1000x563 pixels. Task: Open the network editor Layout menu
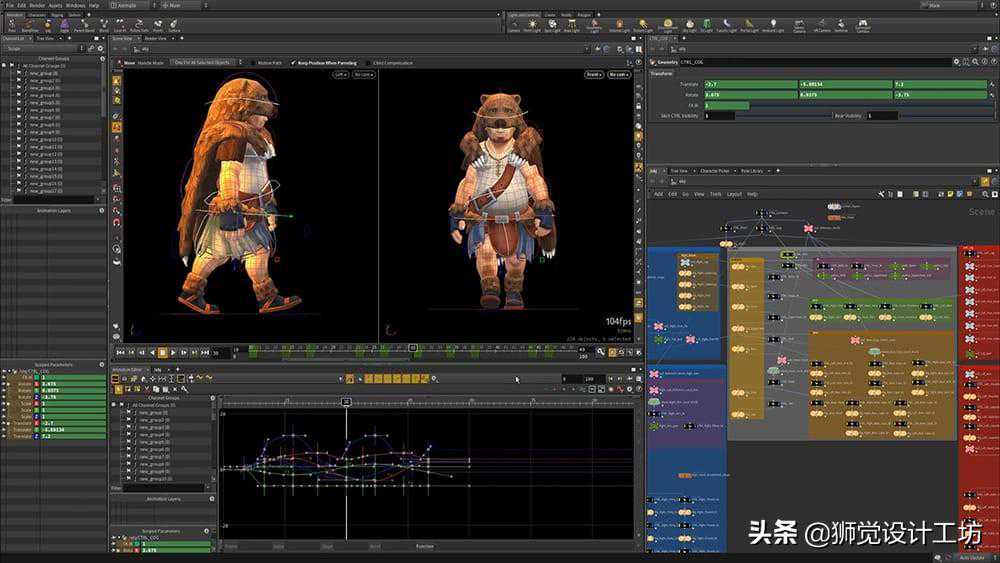point(734,194)
